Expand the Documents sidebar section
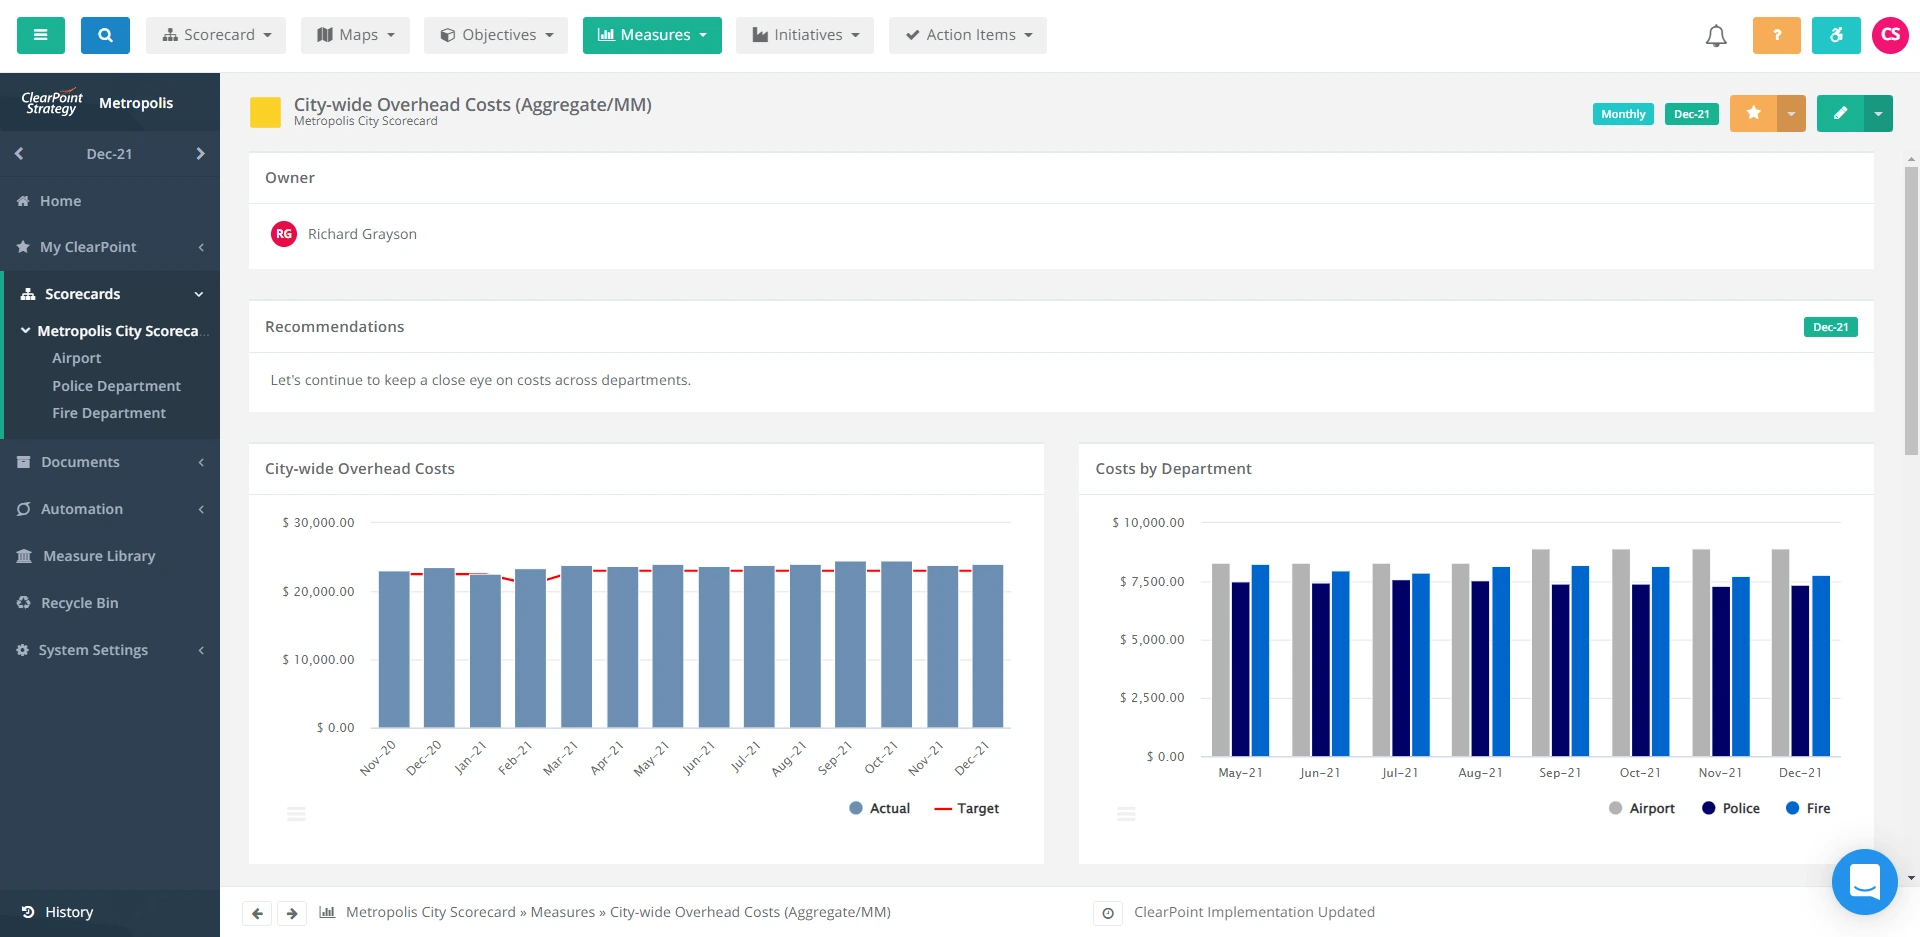The image size is (1920, 937). click(200, 462)
